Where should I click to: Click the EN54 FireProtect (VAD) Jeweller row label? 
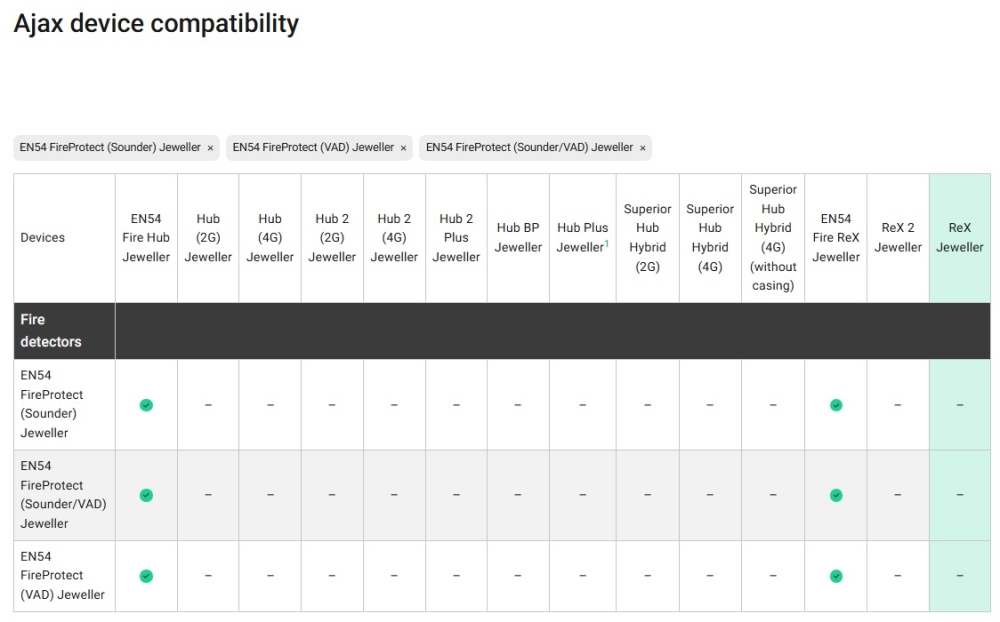click(x=63, y=576)
